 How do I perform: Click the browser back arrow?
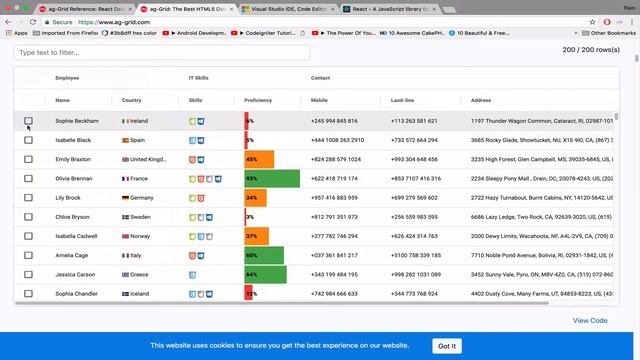(9, 22)
